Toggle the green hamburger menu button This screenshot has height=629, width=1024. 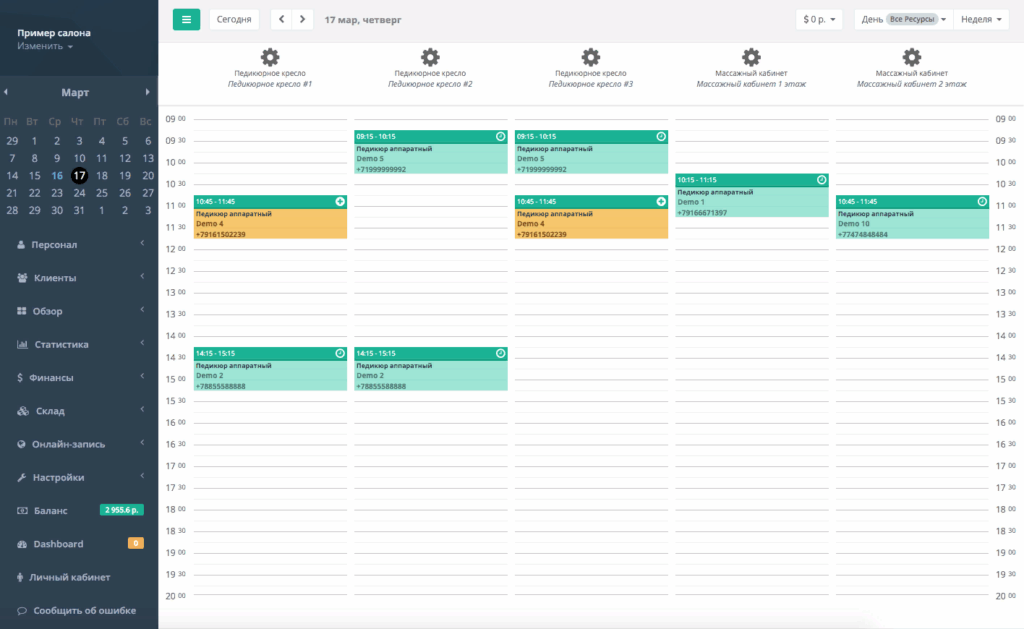186,20
